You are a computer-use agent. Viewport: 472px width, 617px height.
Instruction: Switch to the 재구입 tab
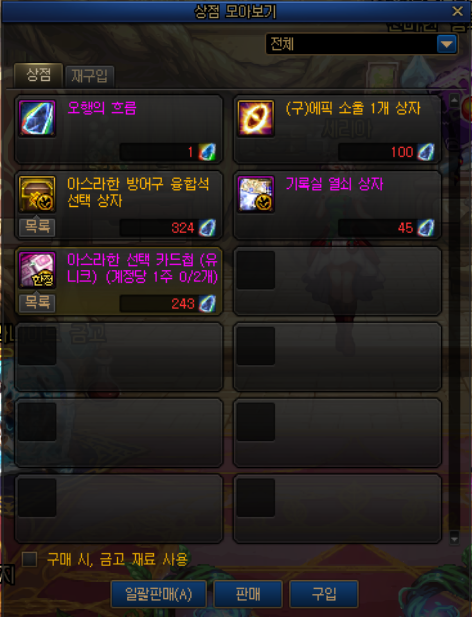click(89, 76)
